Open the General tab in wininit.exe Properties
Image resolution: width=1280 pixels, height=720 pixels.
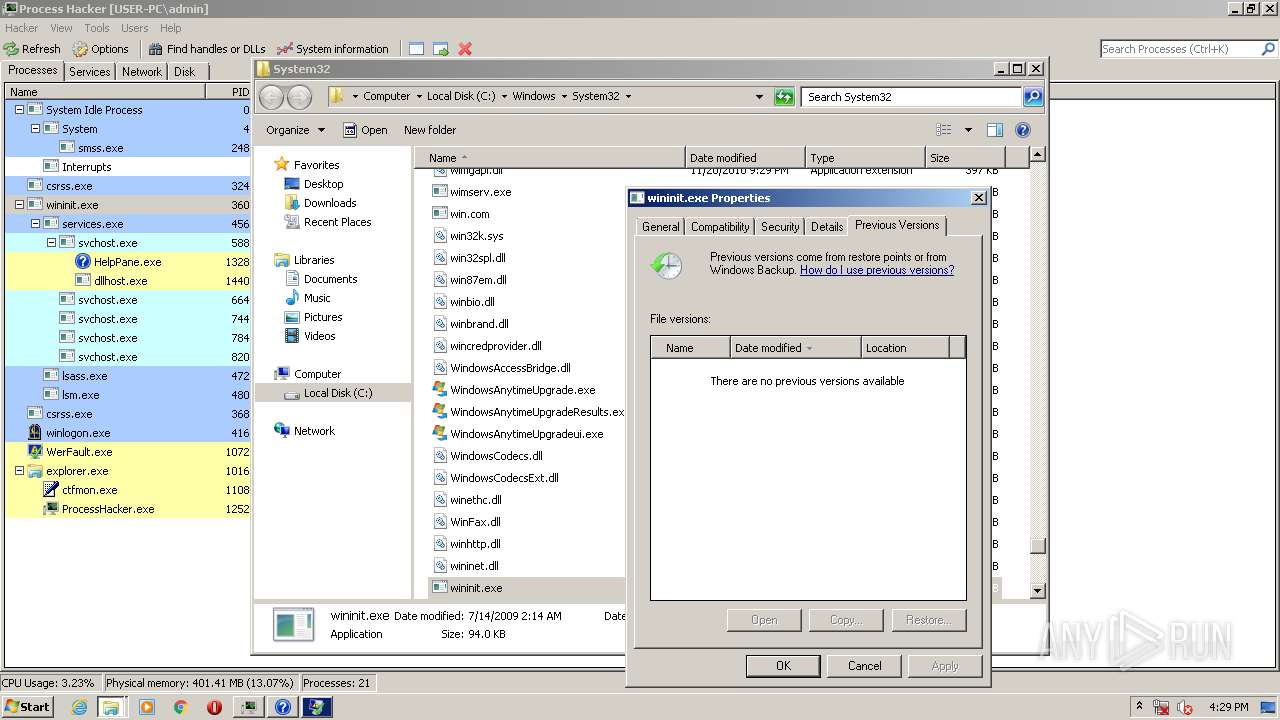pyautogui.click(x=660, y=227)
